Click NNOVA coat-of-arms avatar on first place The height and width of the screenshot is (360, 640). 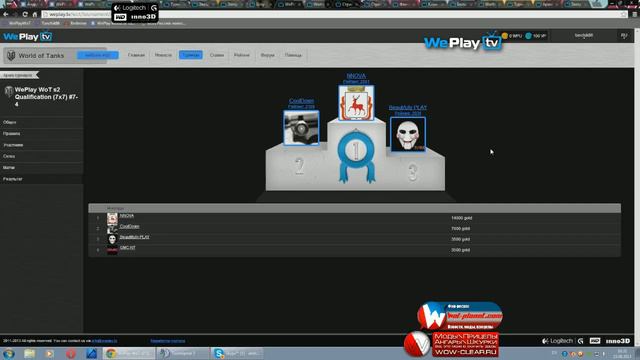pyautogui.click(x=356, y=103)
